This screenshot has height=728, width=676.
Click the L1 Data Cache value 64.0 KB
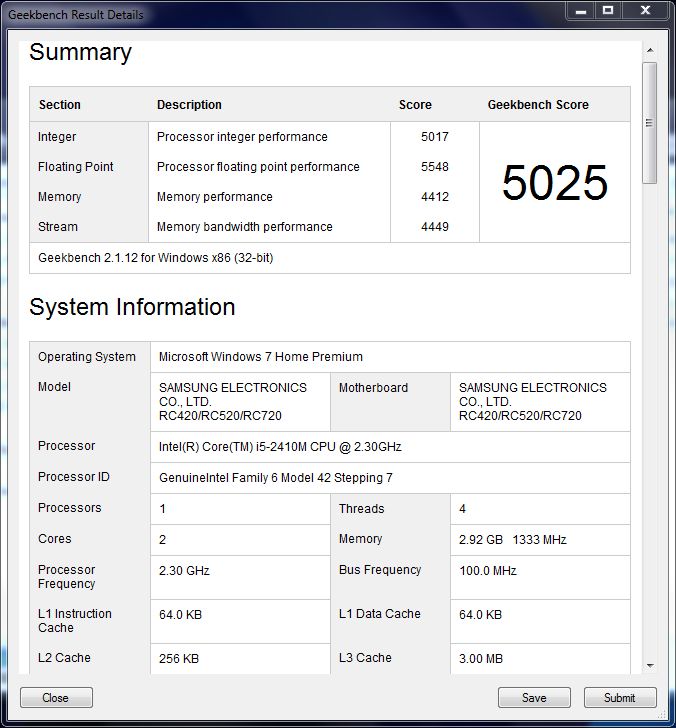click(480, 615)
